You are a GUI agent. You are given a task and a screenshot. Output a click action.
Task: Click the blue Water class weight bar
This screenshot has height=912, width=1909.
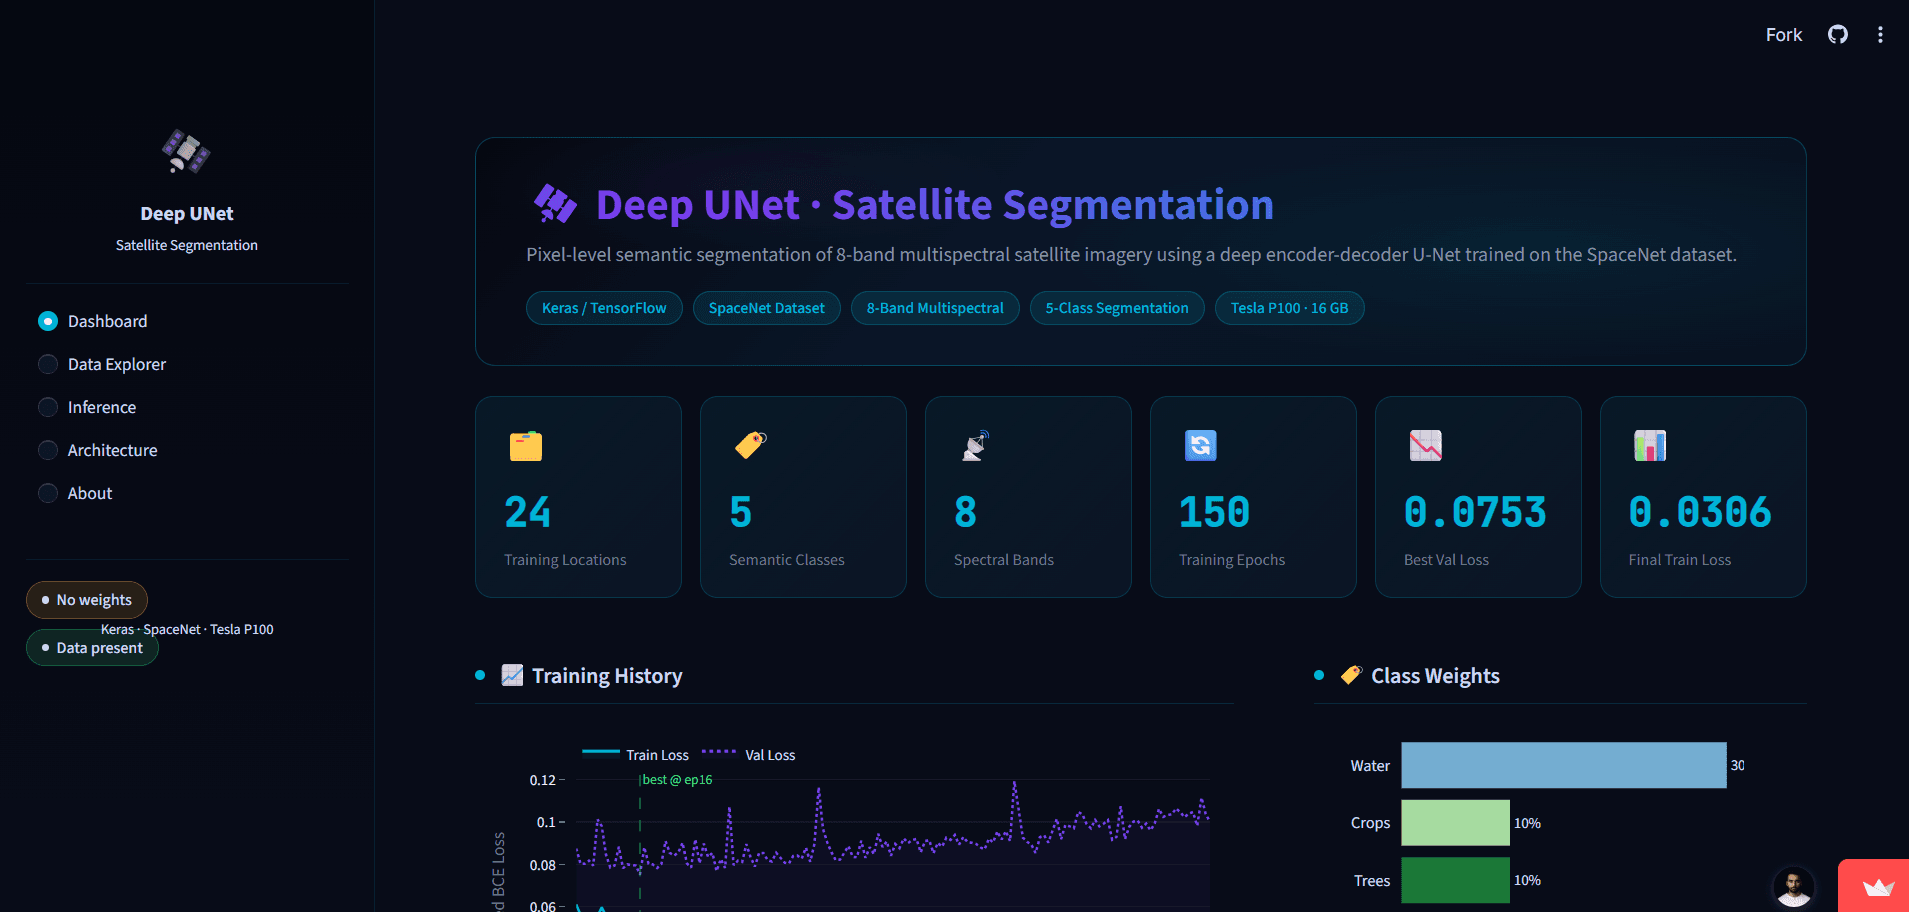[1564, 765]
